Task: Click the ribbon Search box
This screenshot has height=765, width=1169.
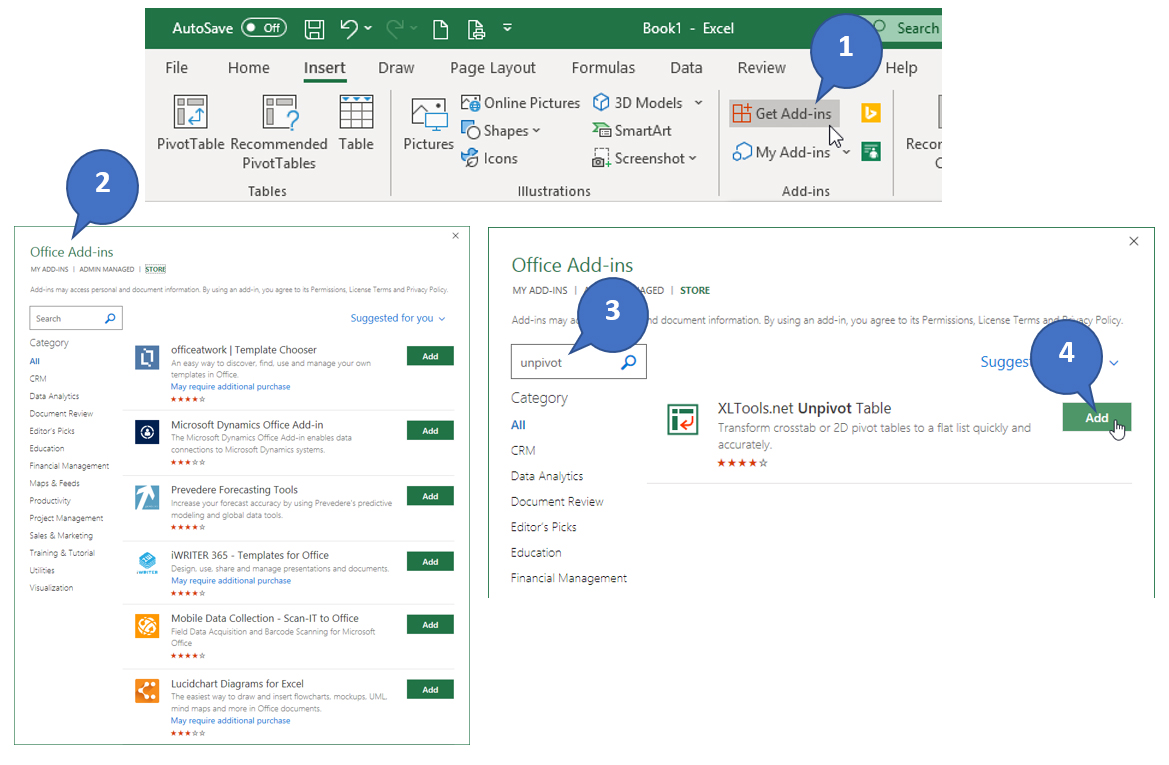Action: pos(906,28)
